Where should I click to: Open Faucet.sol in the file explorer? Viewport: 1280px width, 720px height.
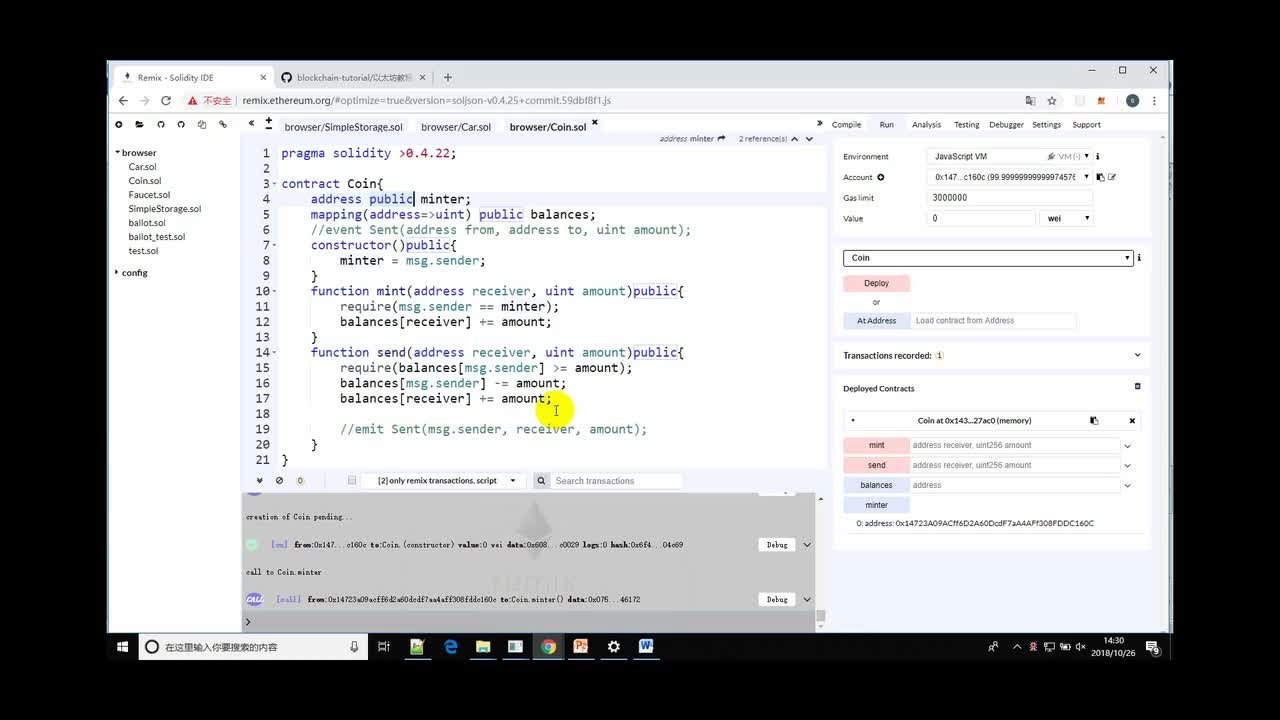[149, 195]
